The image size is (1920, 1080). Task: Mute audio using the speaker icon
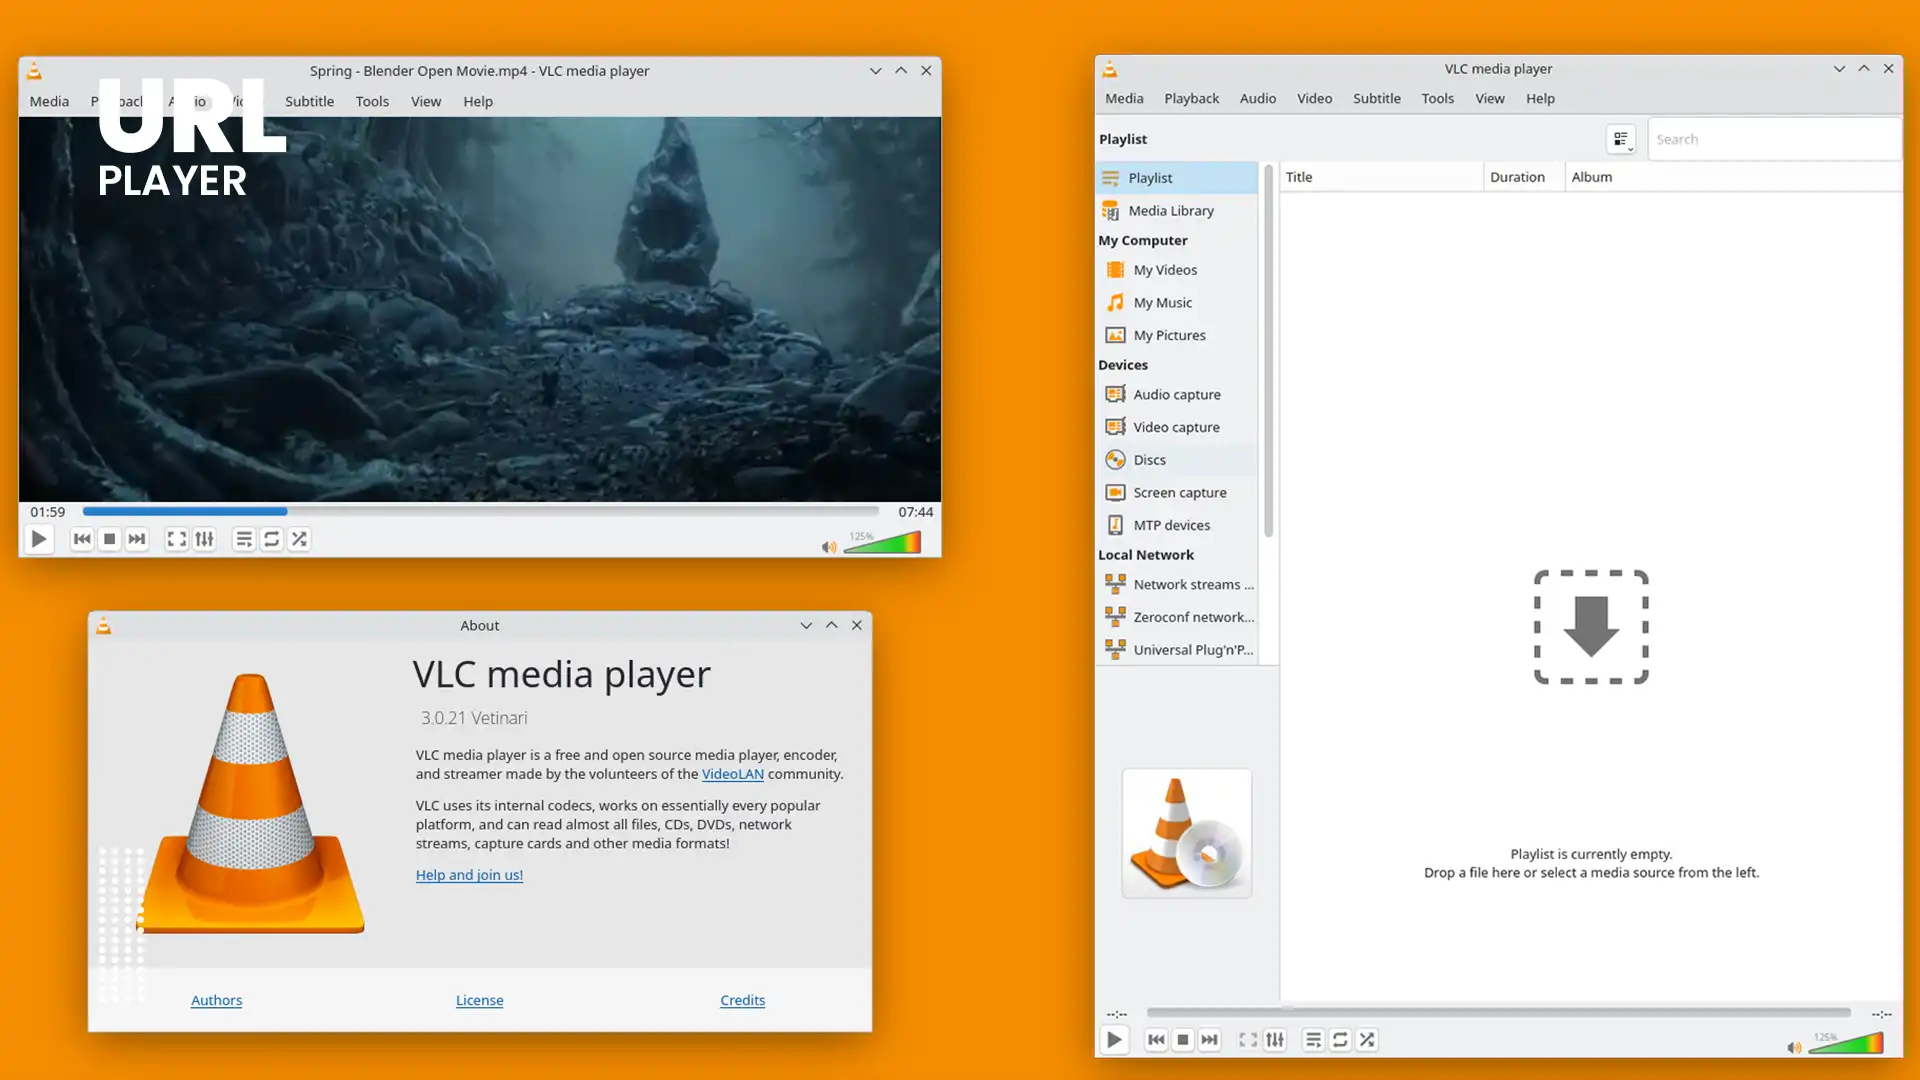(x=828, y=547)
